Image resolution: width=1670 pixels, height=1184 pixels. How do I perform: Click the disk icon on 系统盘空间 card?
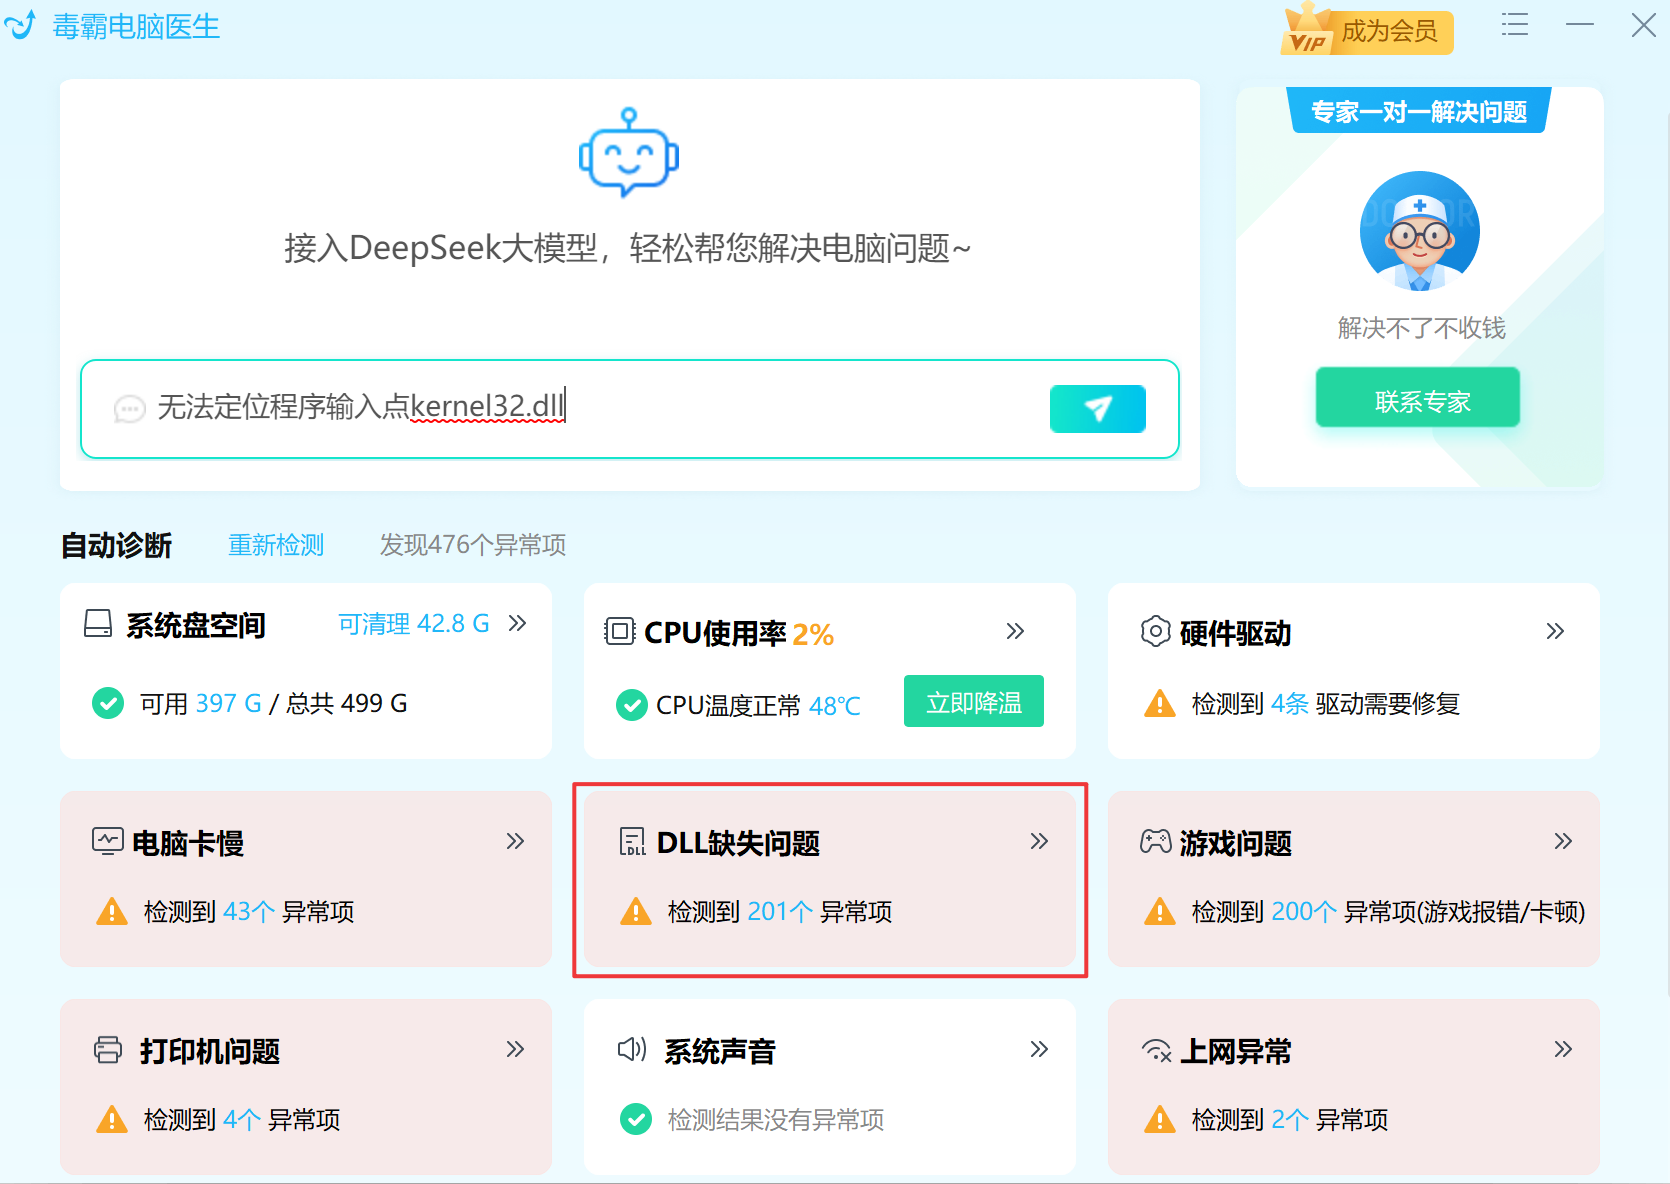pyautogui.click(x=98, y=624)
